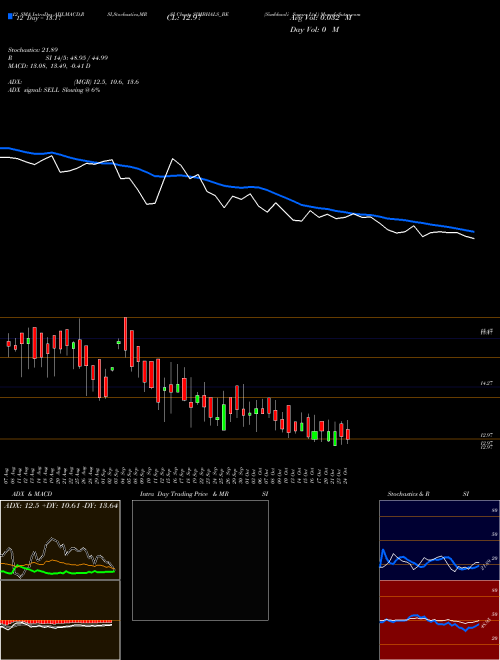The height and width of the screenshot is (660, 500).
Task: Click the 'Avg Vol: 0.032 M' text
Action: 320,18
